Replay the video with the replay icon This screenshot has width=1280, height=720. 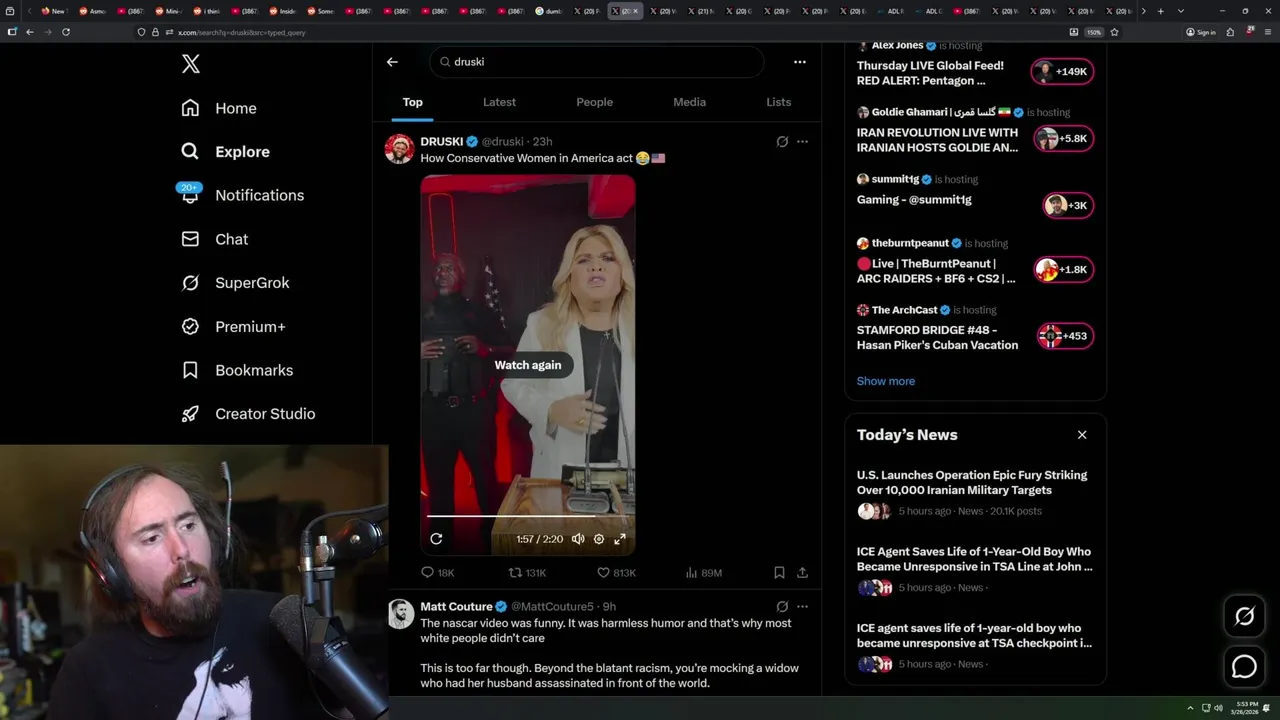pos(436,539)
